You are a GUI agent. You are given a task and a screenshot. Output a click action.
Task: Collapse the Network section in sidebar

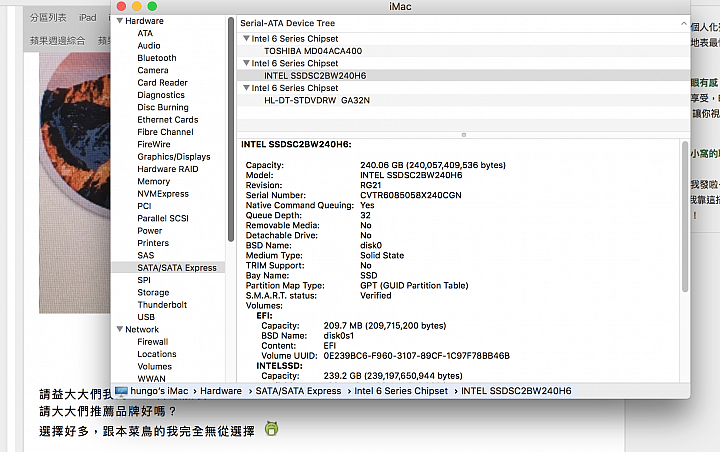tap(119, 329)
